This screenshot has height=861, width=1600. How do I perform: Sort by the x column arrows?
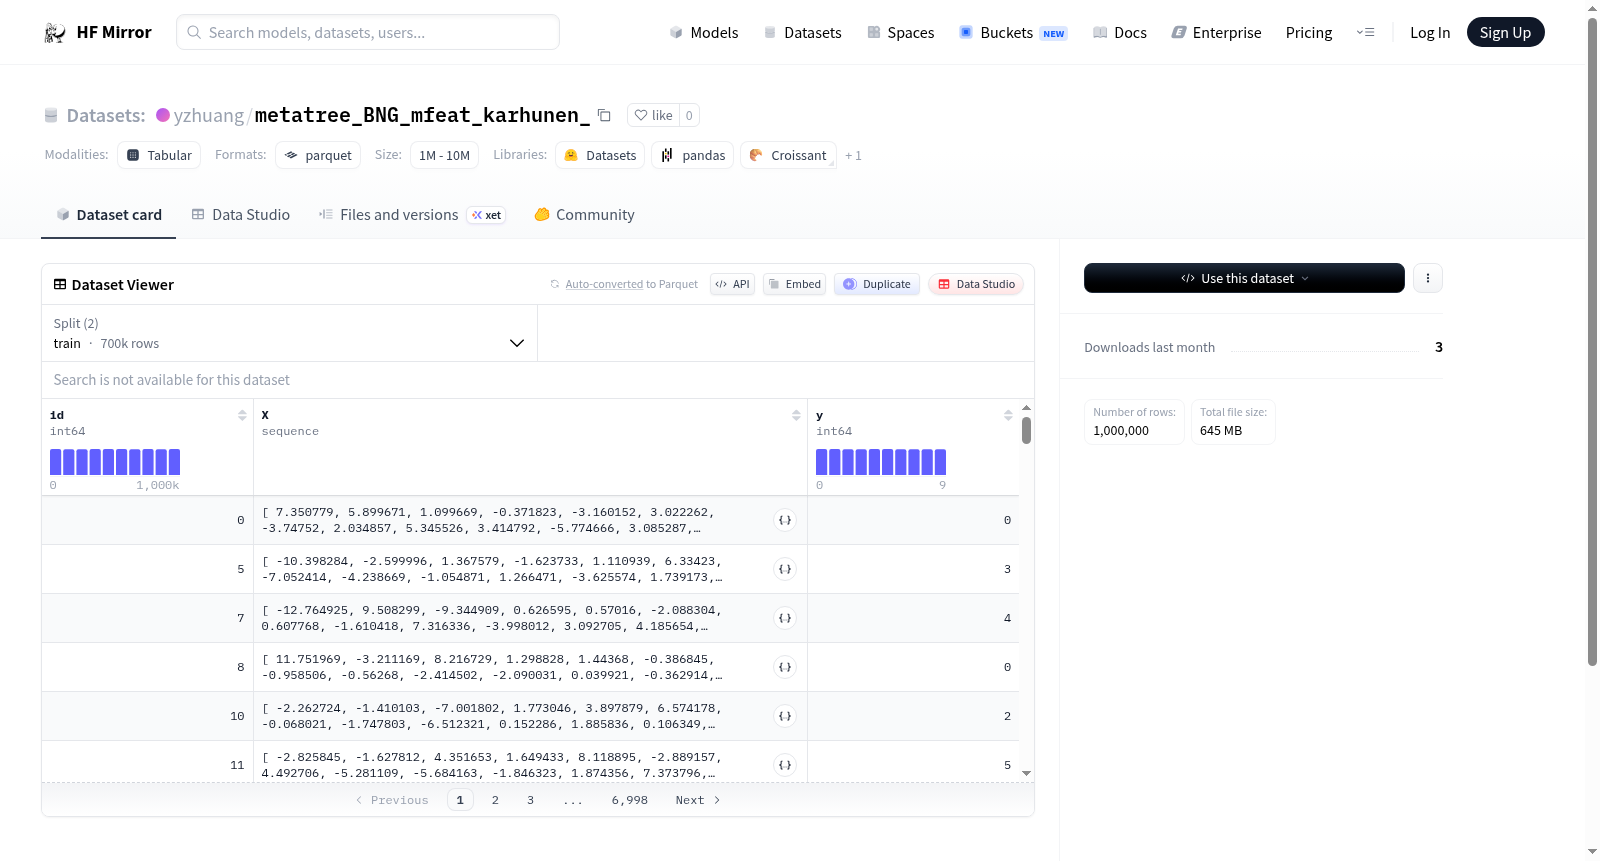(x=796, y=415)
